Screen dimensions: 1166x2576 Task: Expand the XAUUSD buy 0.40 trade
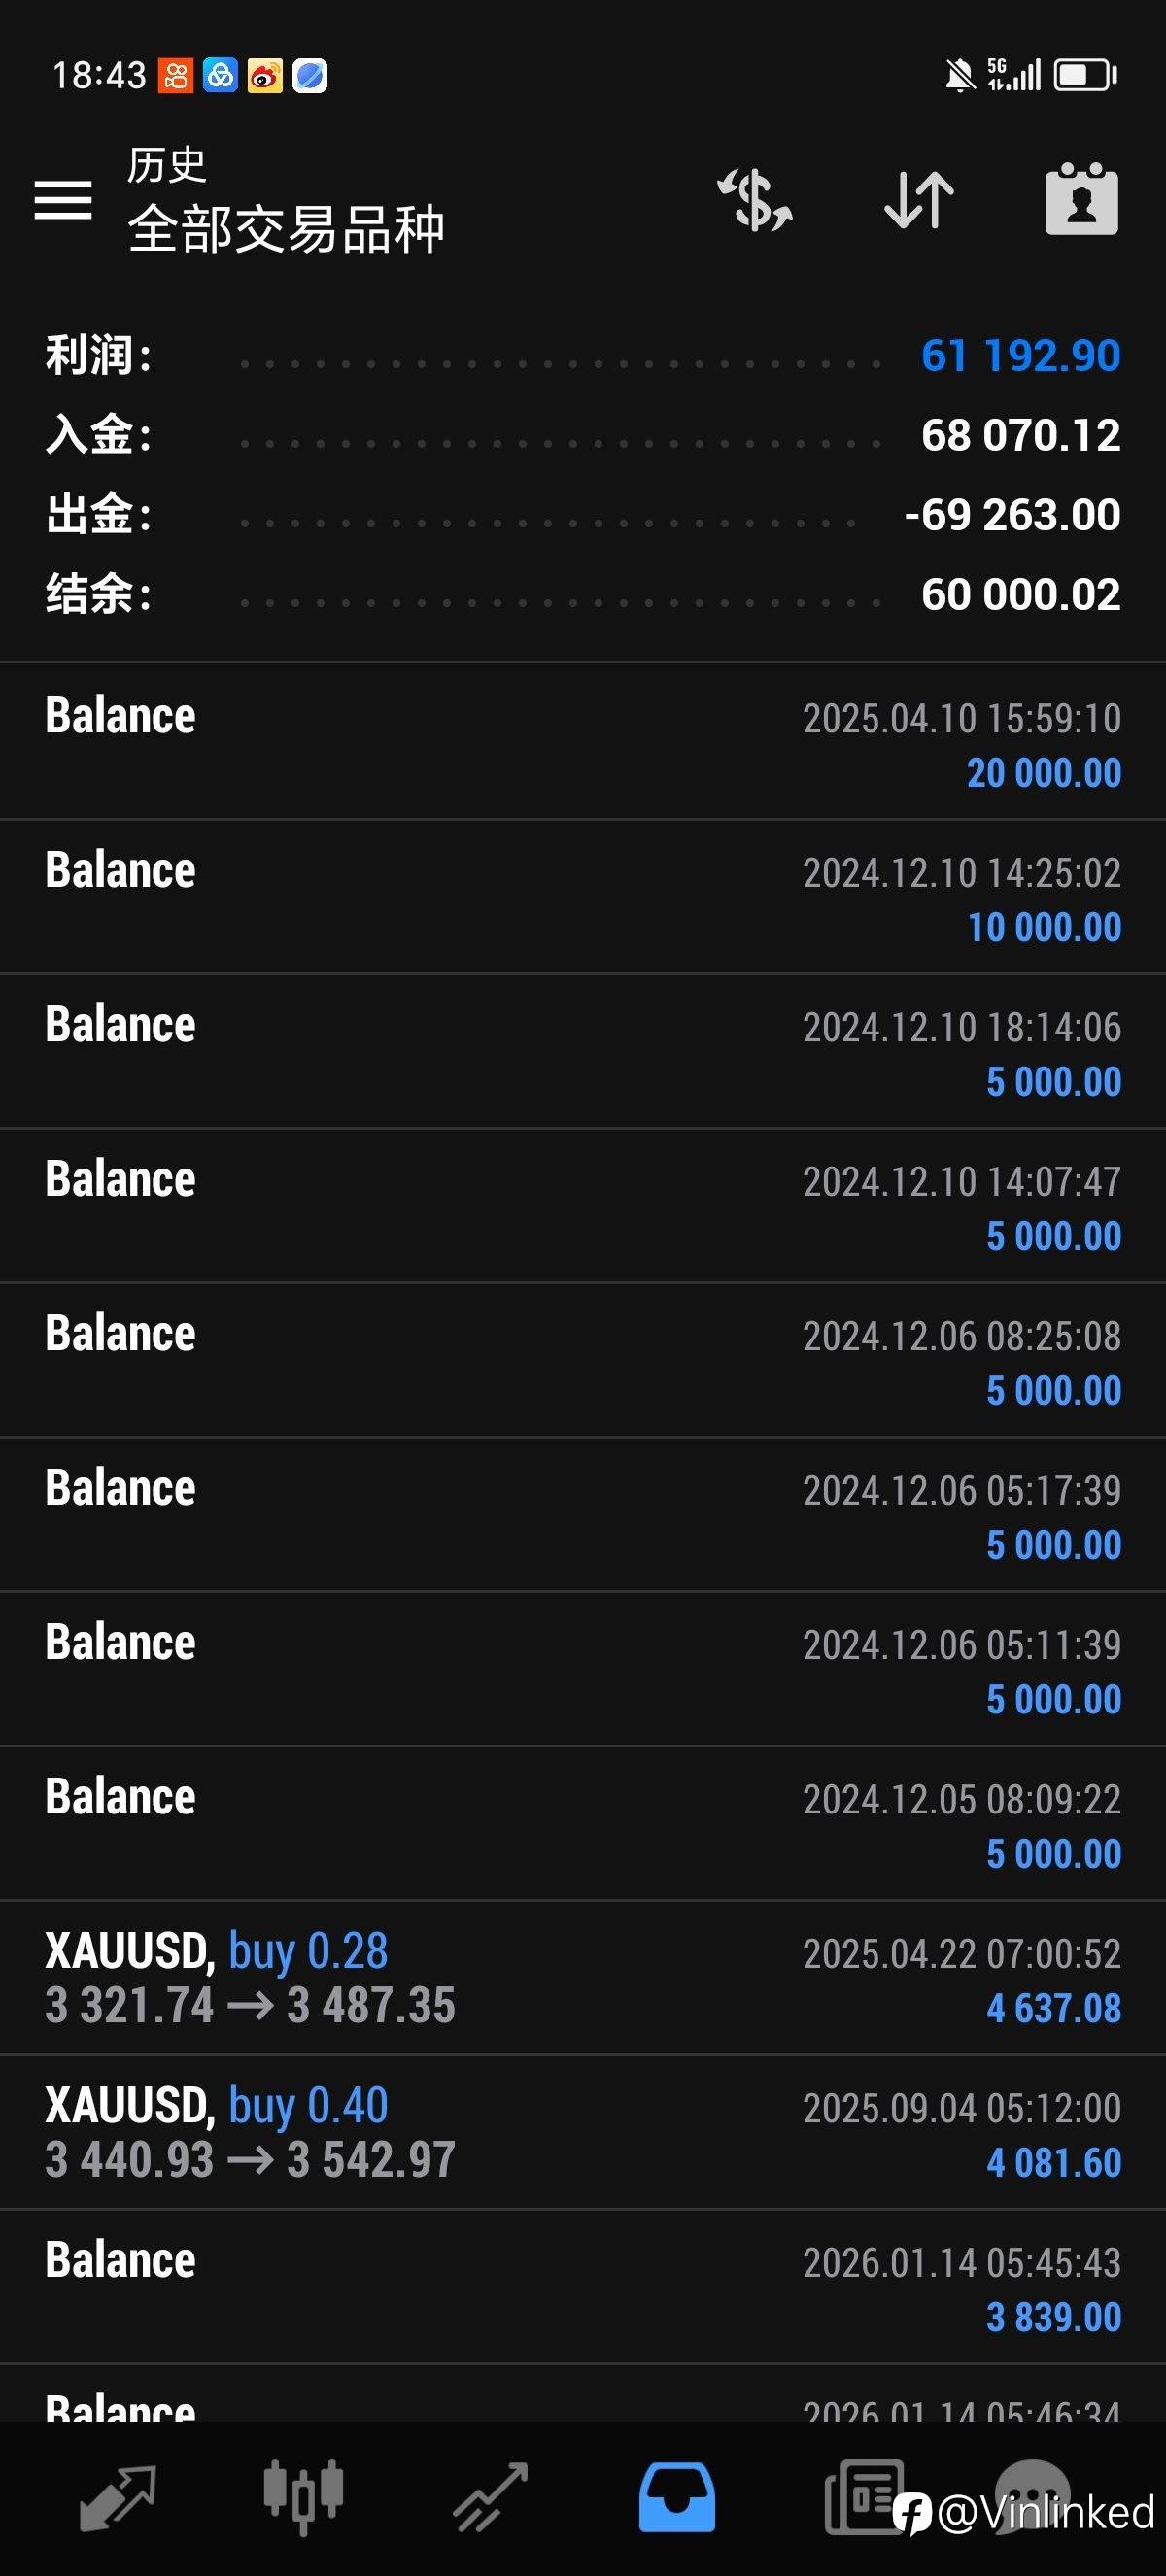[583, 2132]
